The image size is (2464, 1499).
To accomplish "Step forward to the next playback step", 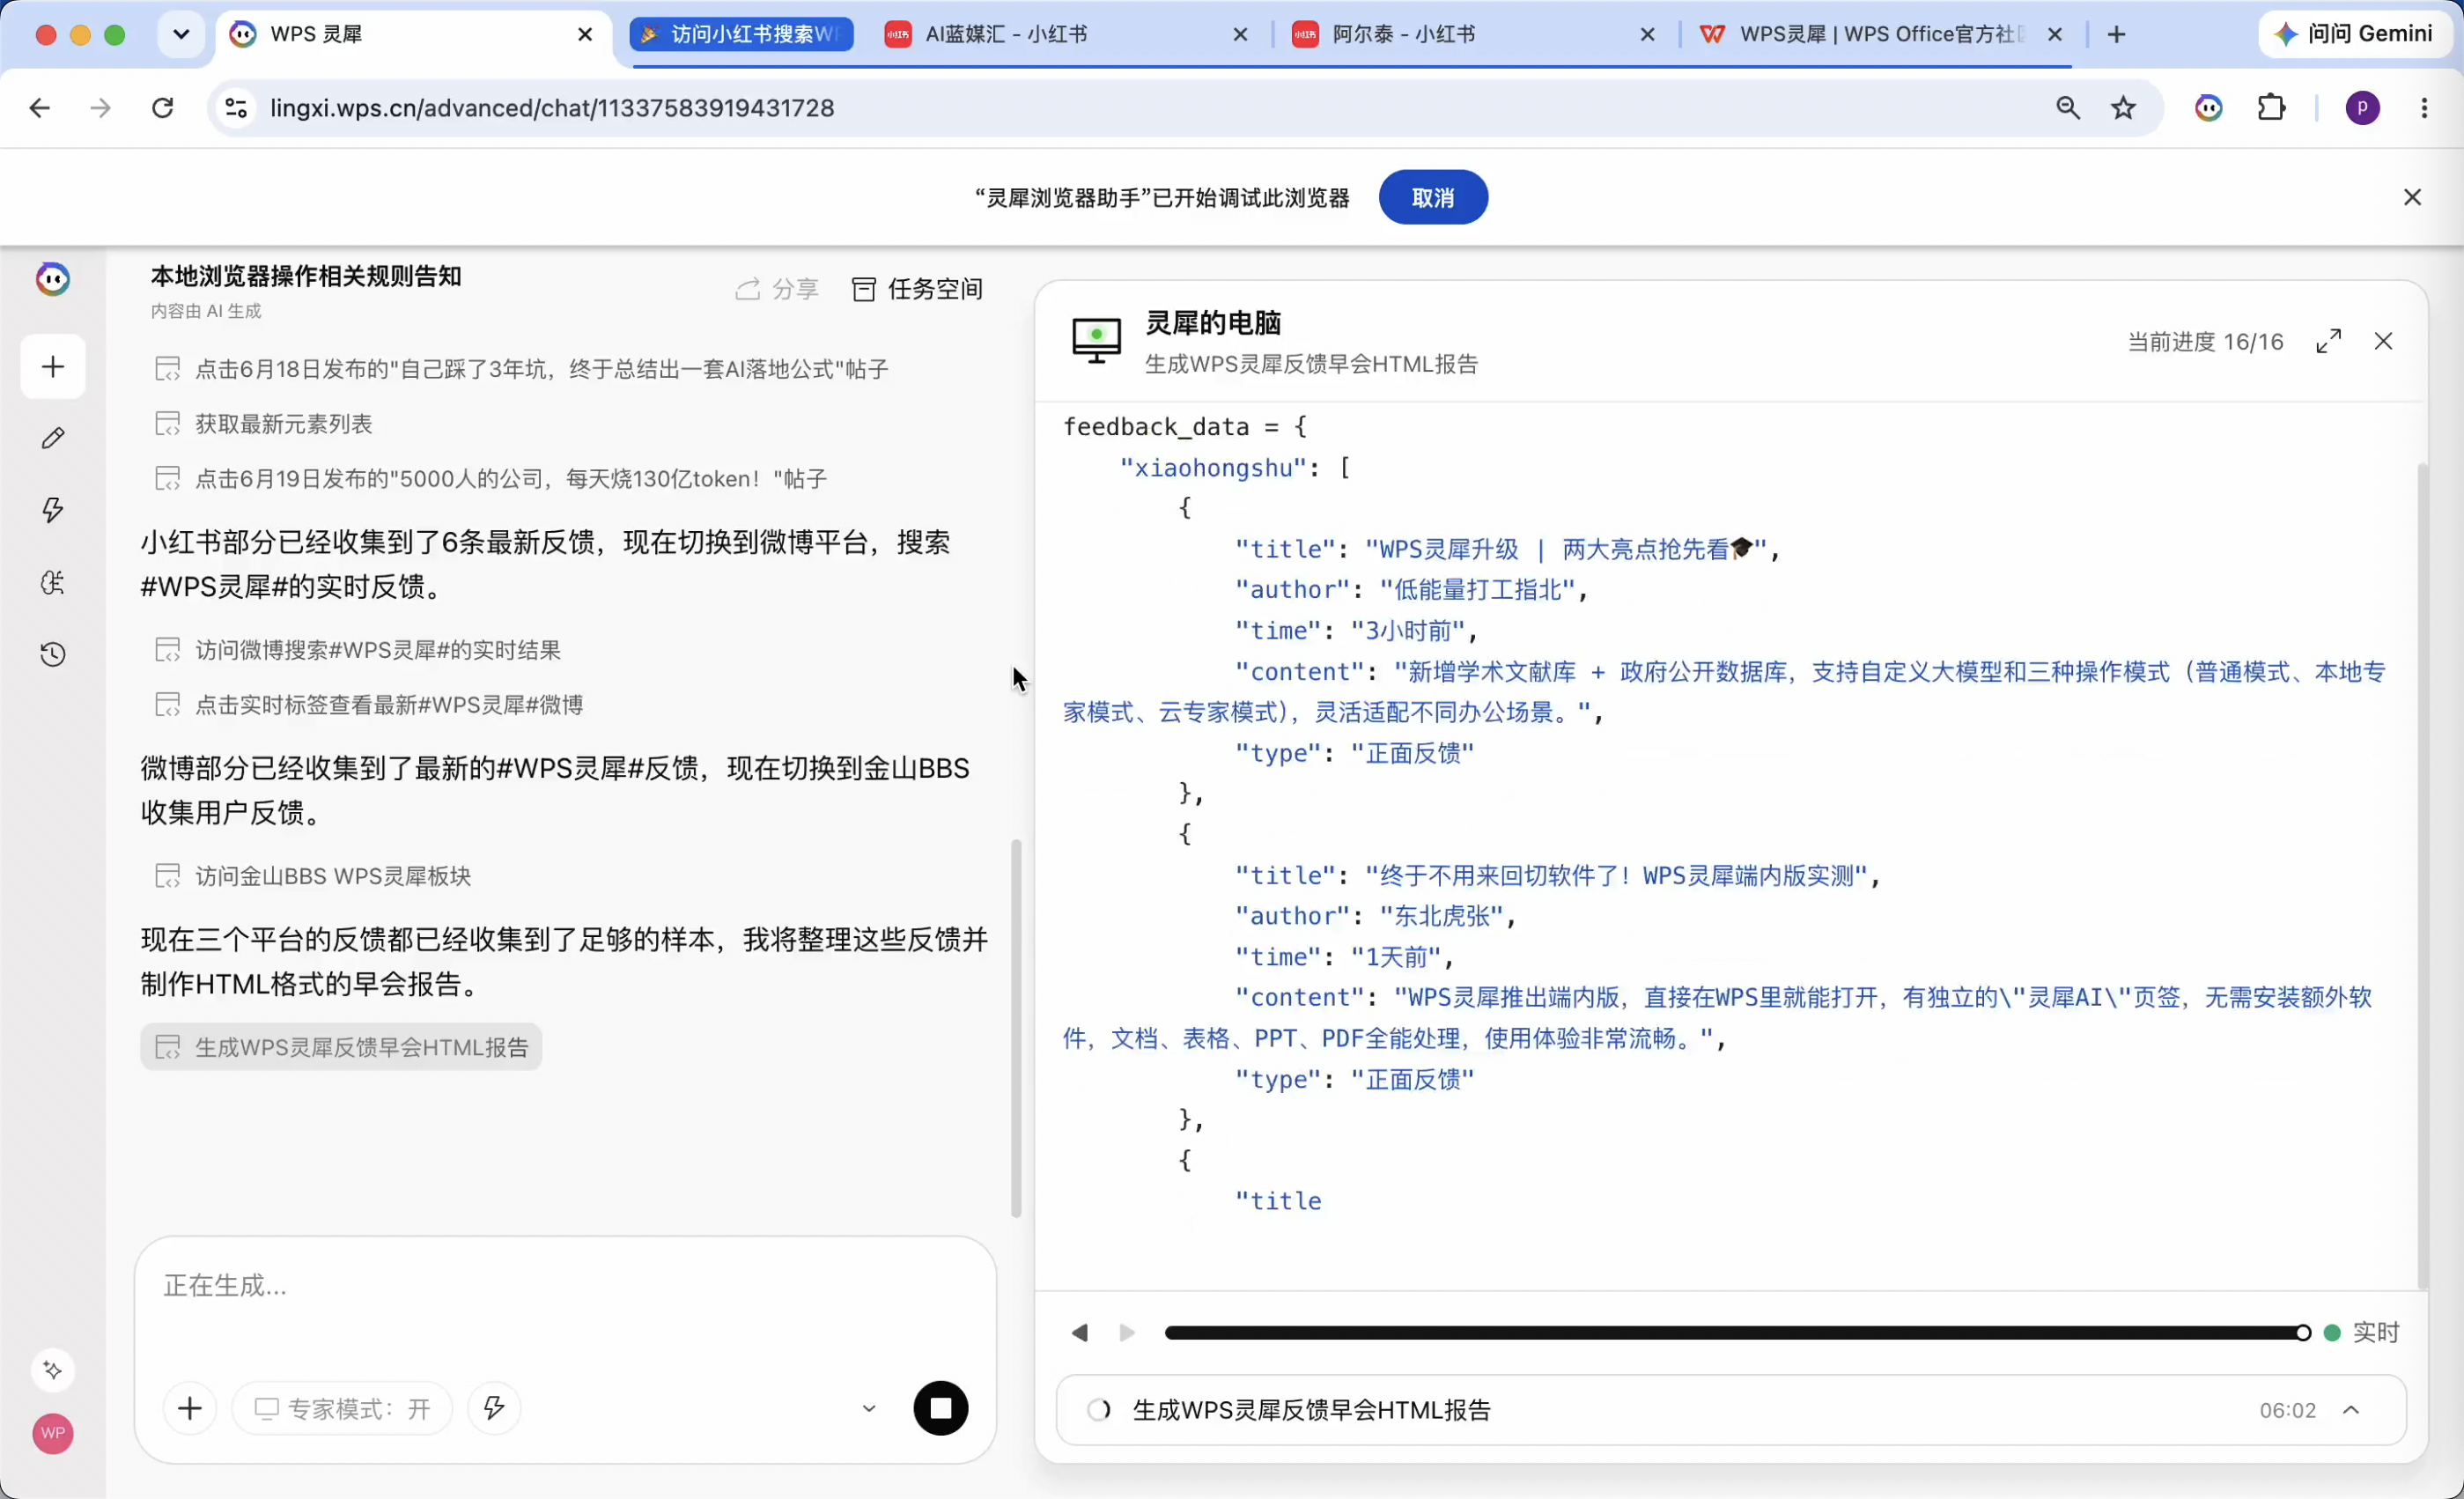I will pos(1127,1333).
